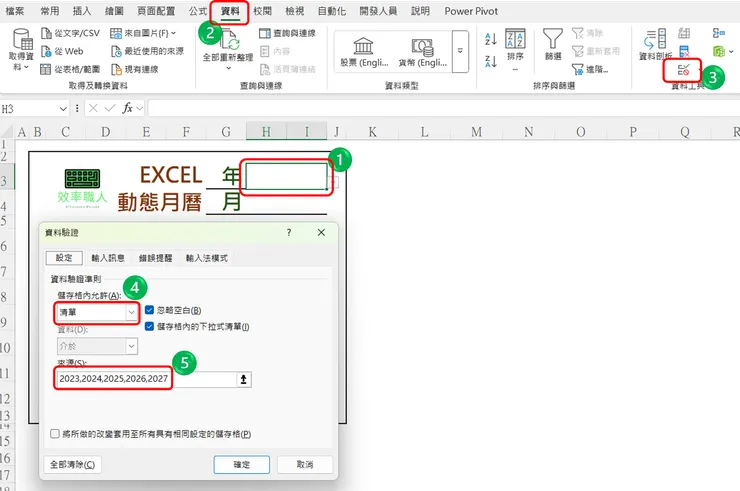Viewport: 740px width, 491px height.
Task: Click 全部清除 button
Action: tap(72, 465)
